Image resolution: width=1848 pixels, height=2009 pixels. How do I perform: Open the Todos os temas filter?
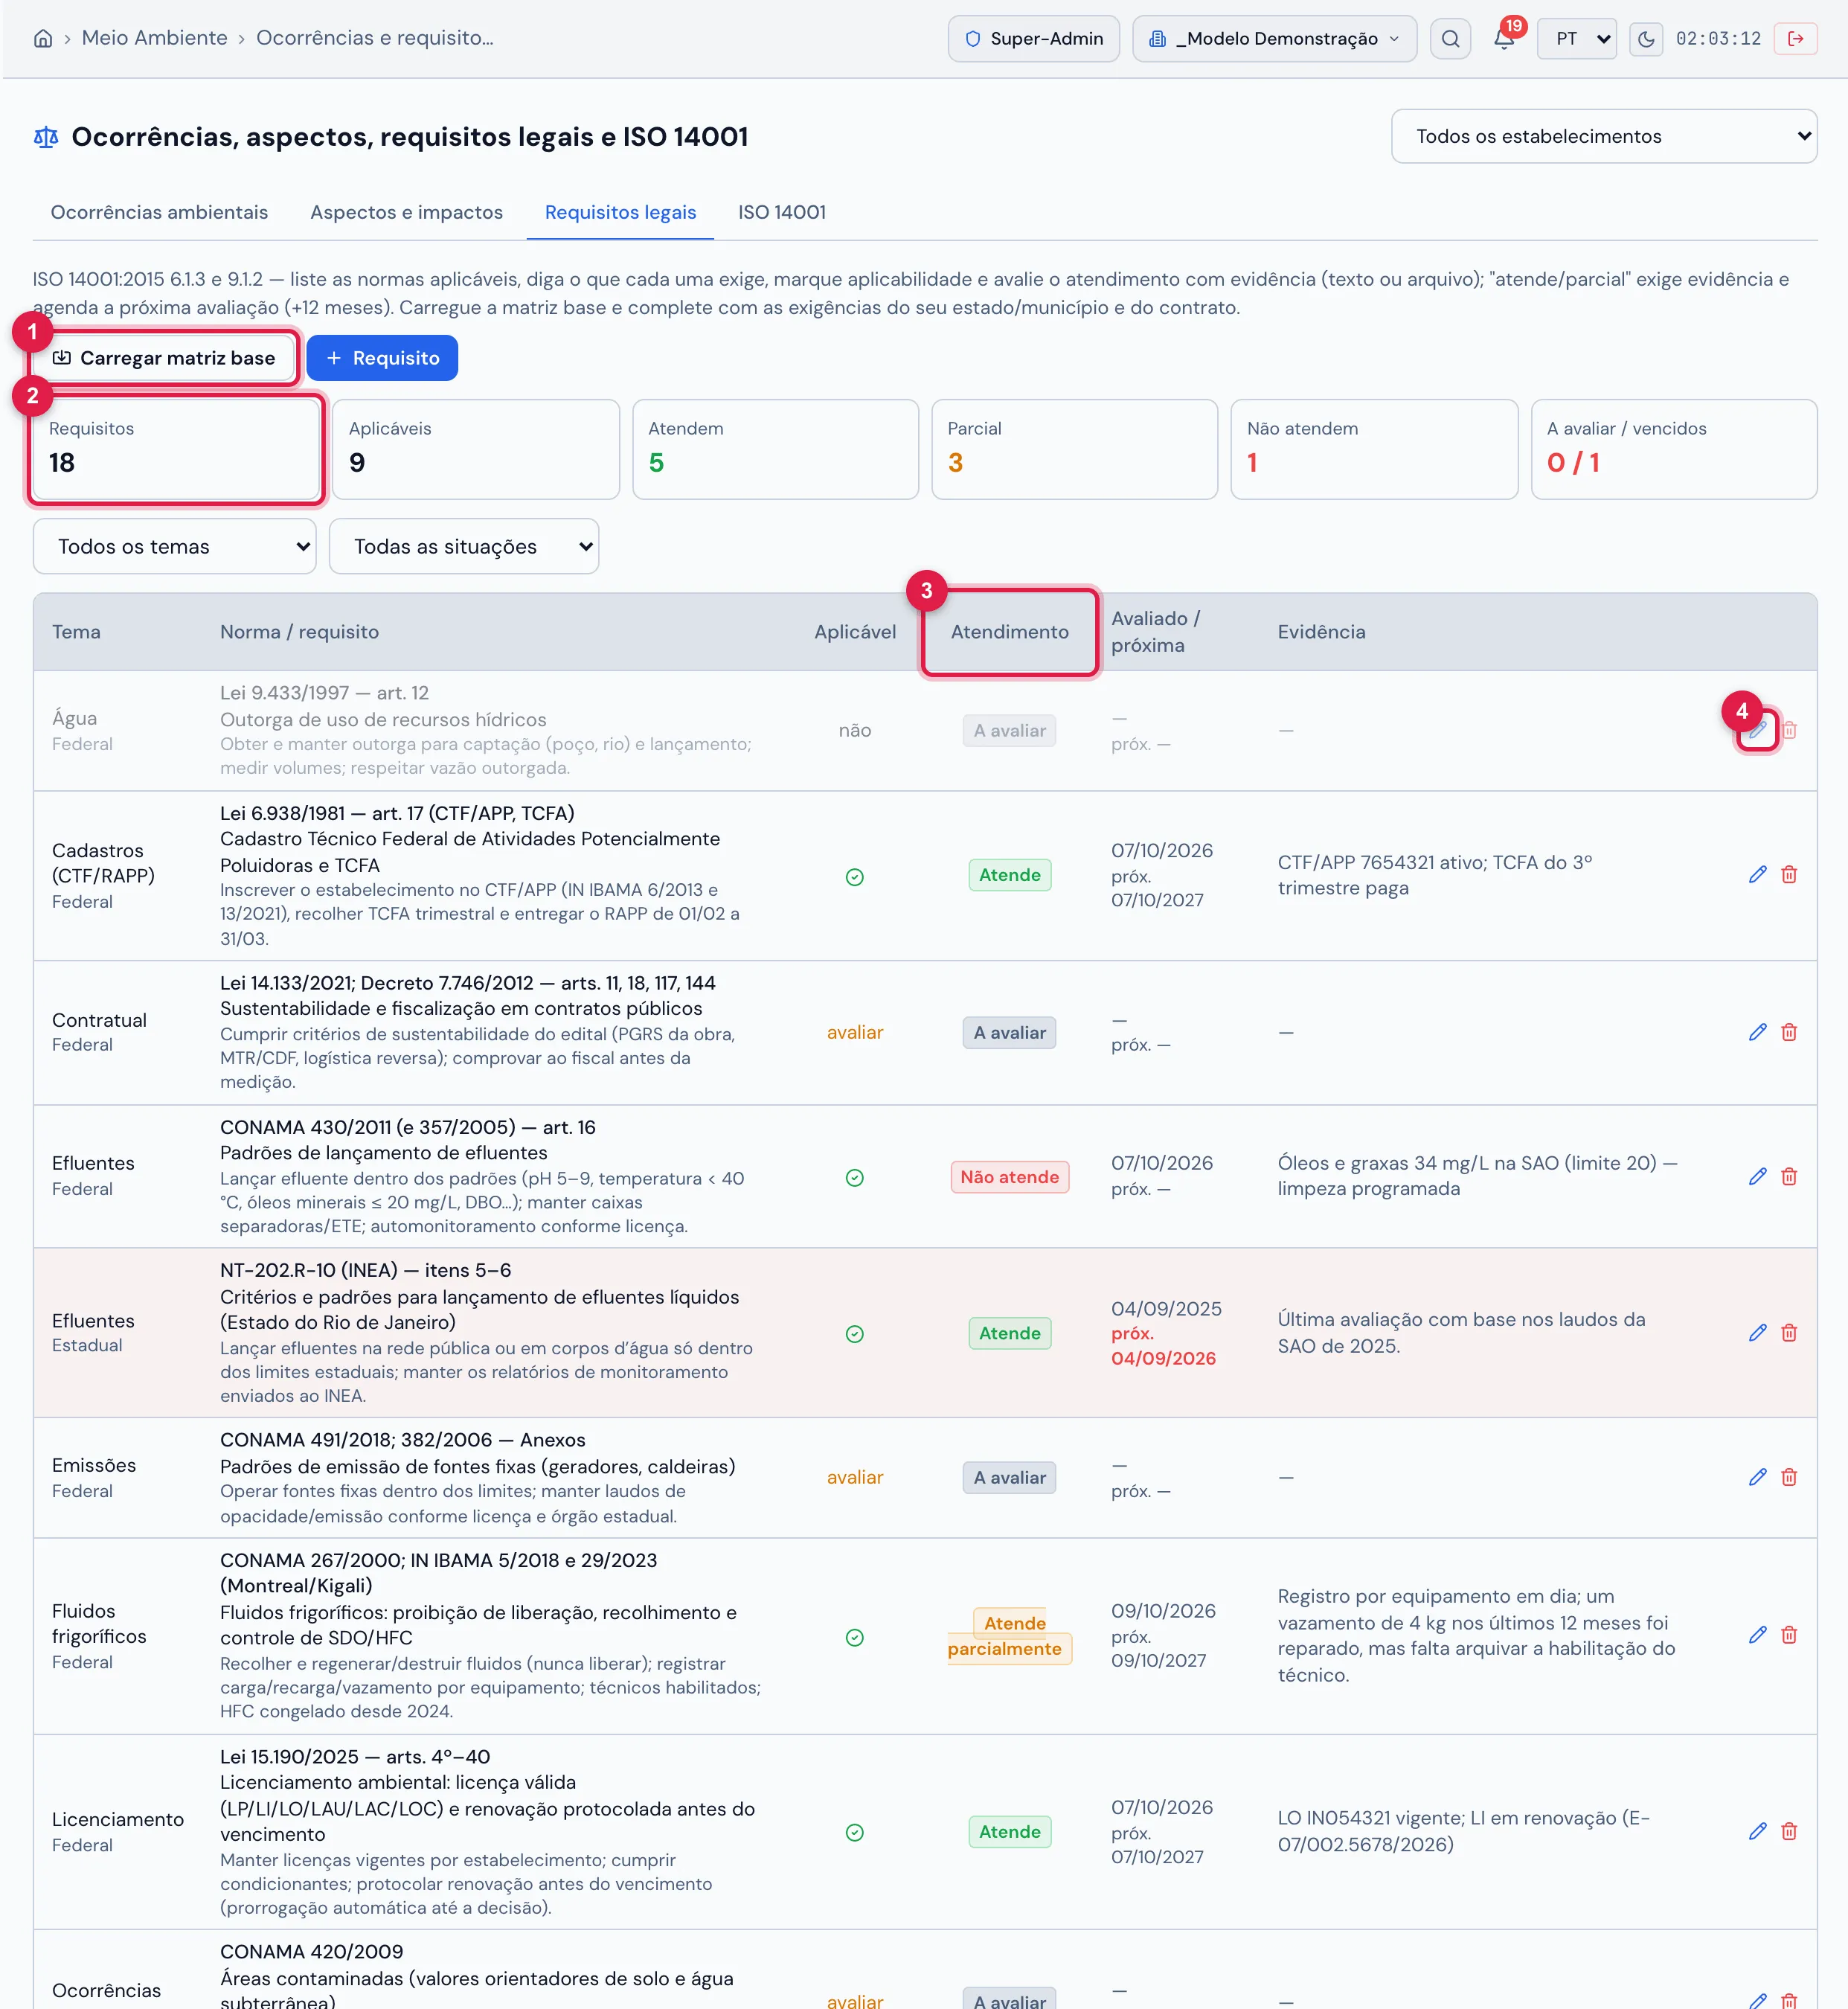click(x=175, y=546)
